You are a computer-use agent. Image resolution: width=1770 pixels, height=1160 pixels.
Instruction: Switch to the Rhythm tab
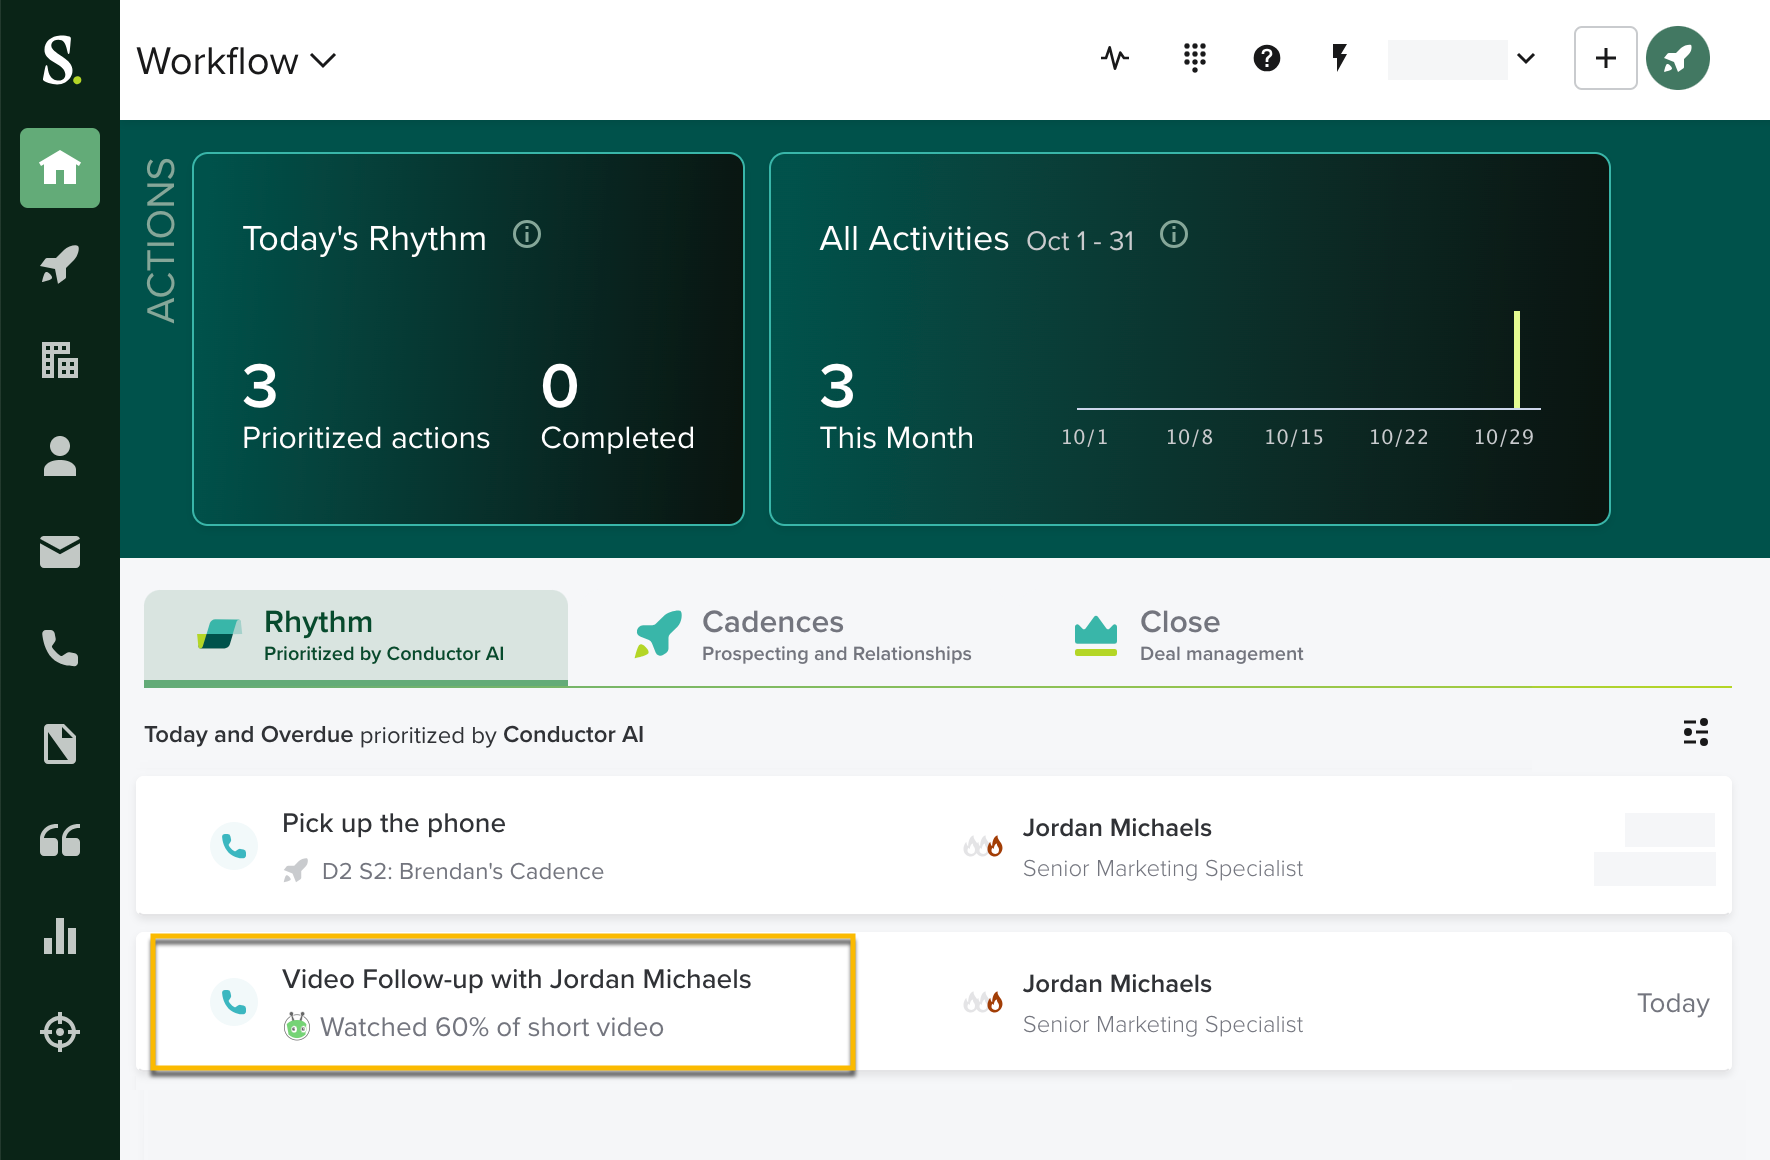tap(356, 636)
